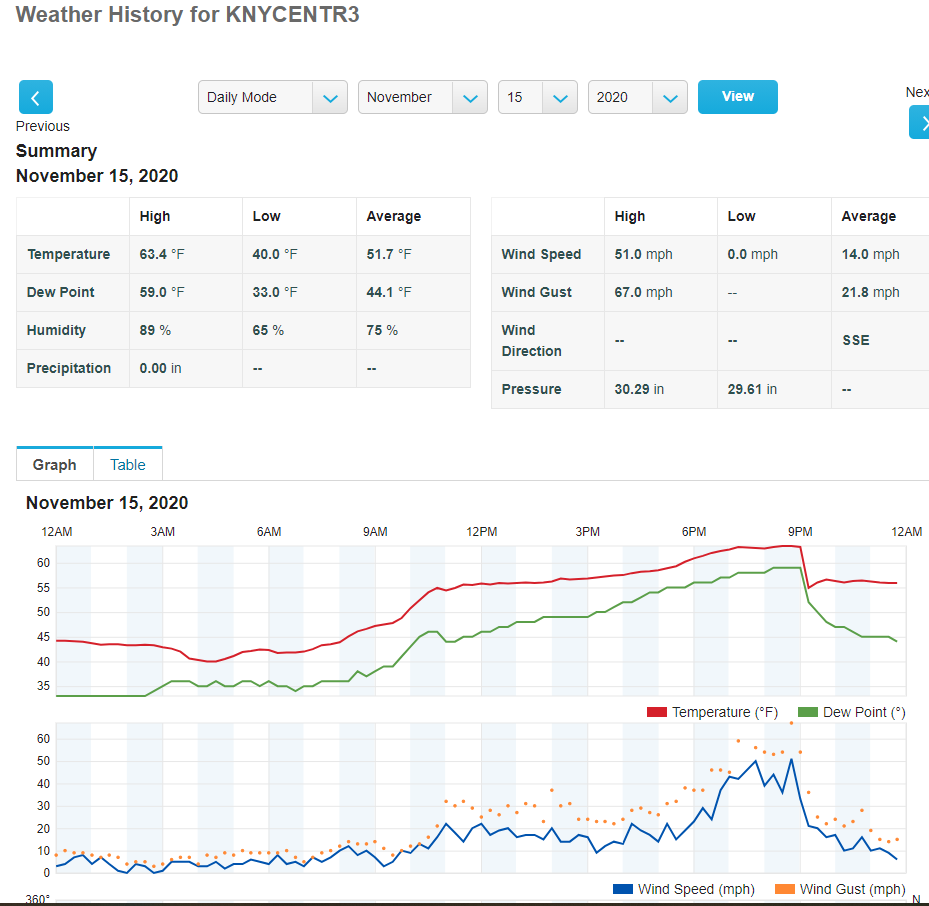Go to the next day arrow
This screenshot has width=929, height=906.
(919, 122)
